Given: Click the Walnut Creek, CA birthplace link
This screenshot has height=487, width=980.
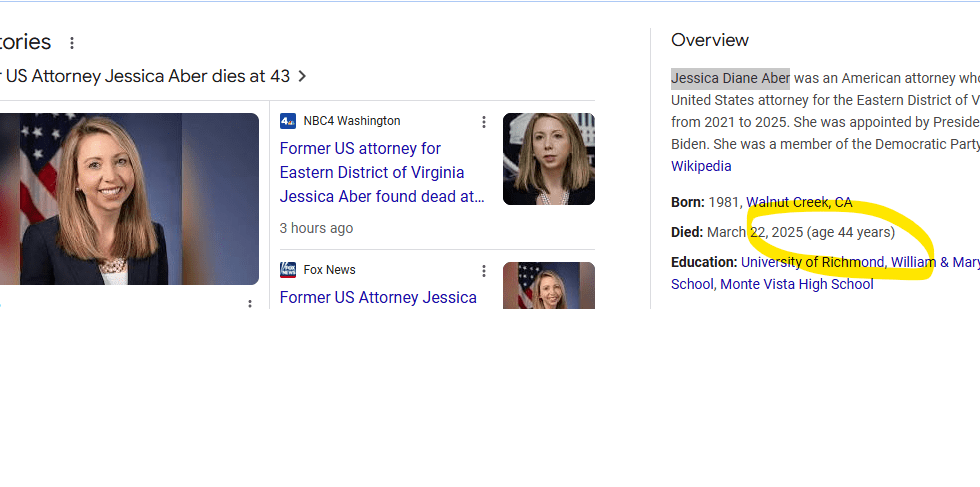Looking at the screenshot, I should (x=799, y=202).
